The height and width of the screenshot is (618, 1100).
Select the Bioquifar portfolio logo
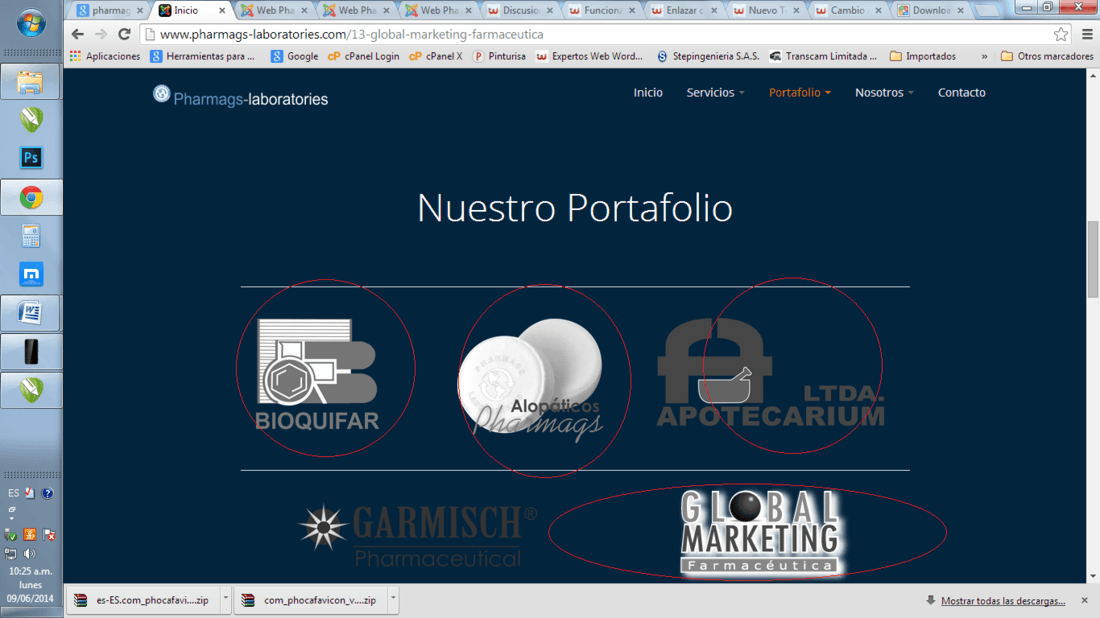(x=318, y=375)
